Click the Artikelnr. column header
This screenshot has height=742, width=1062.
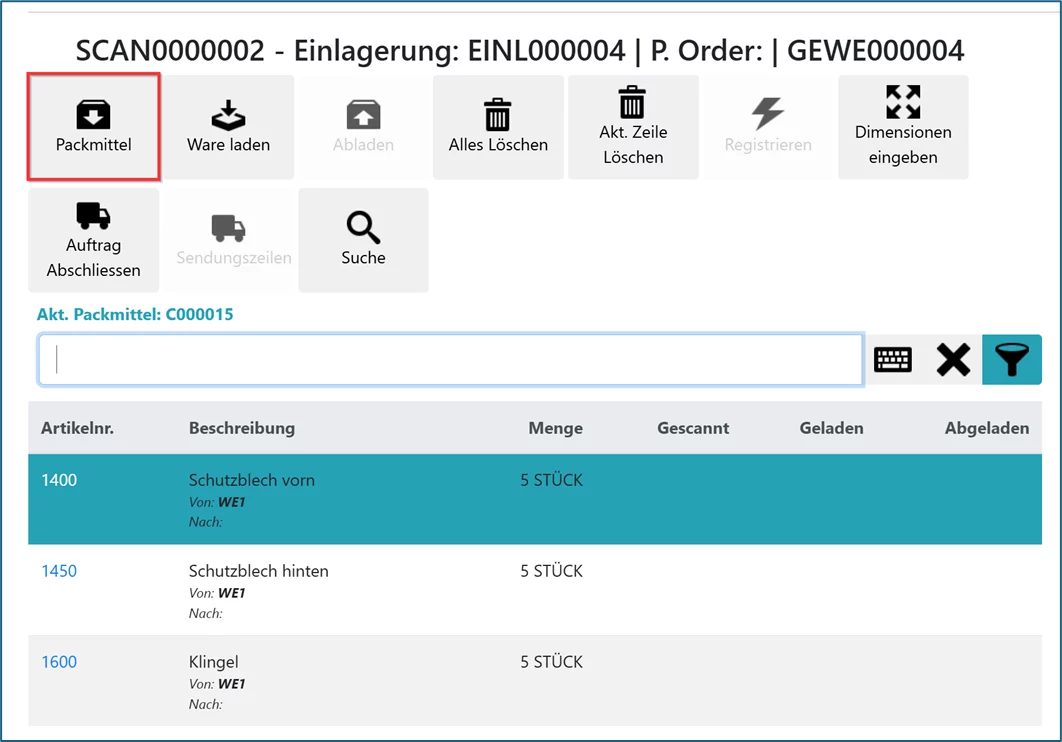pos(77,428)
